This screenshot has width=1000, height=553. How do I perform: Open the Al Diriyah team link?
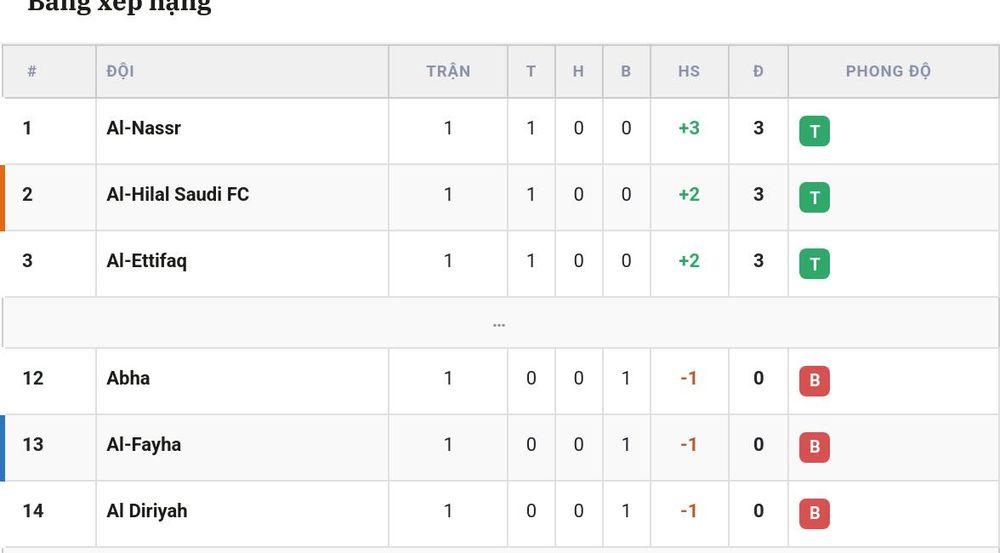coord(147,511)
